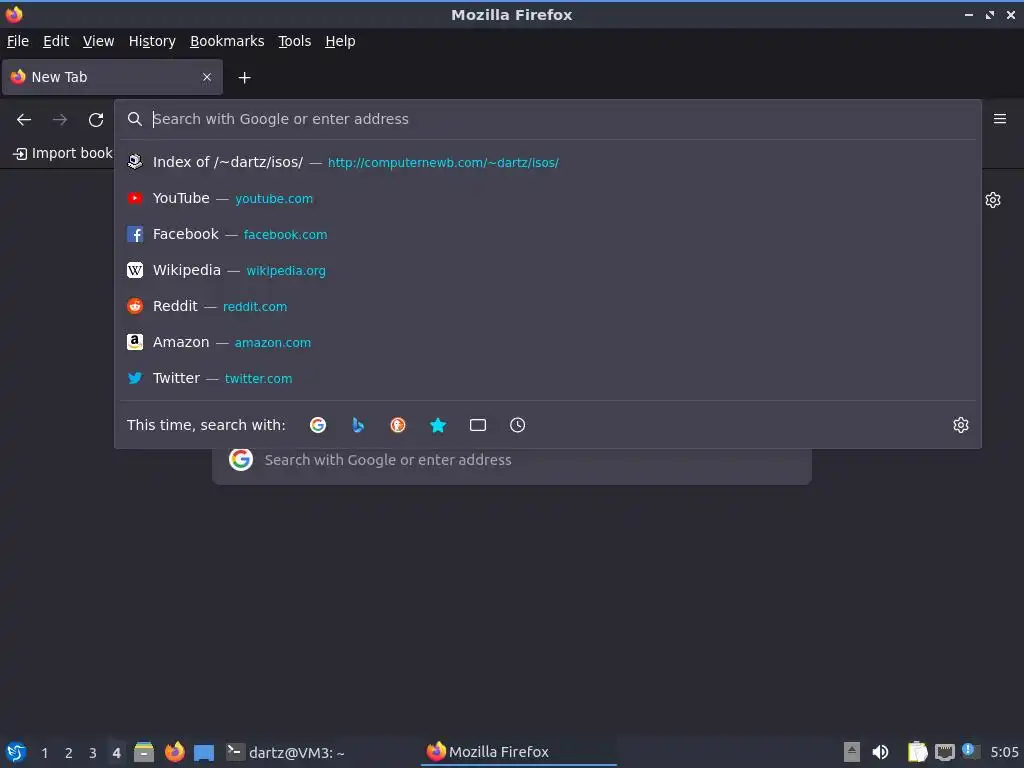
Task: Open the View menu
Action: coord(99,41)
